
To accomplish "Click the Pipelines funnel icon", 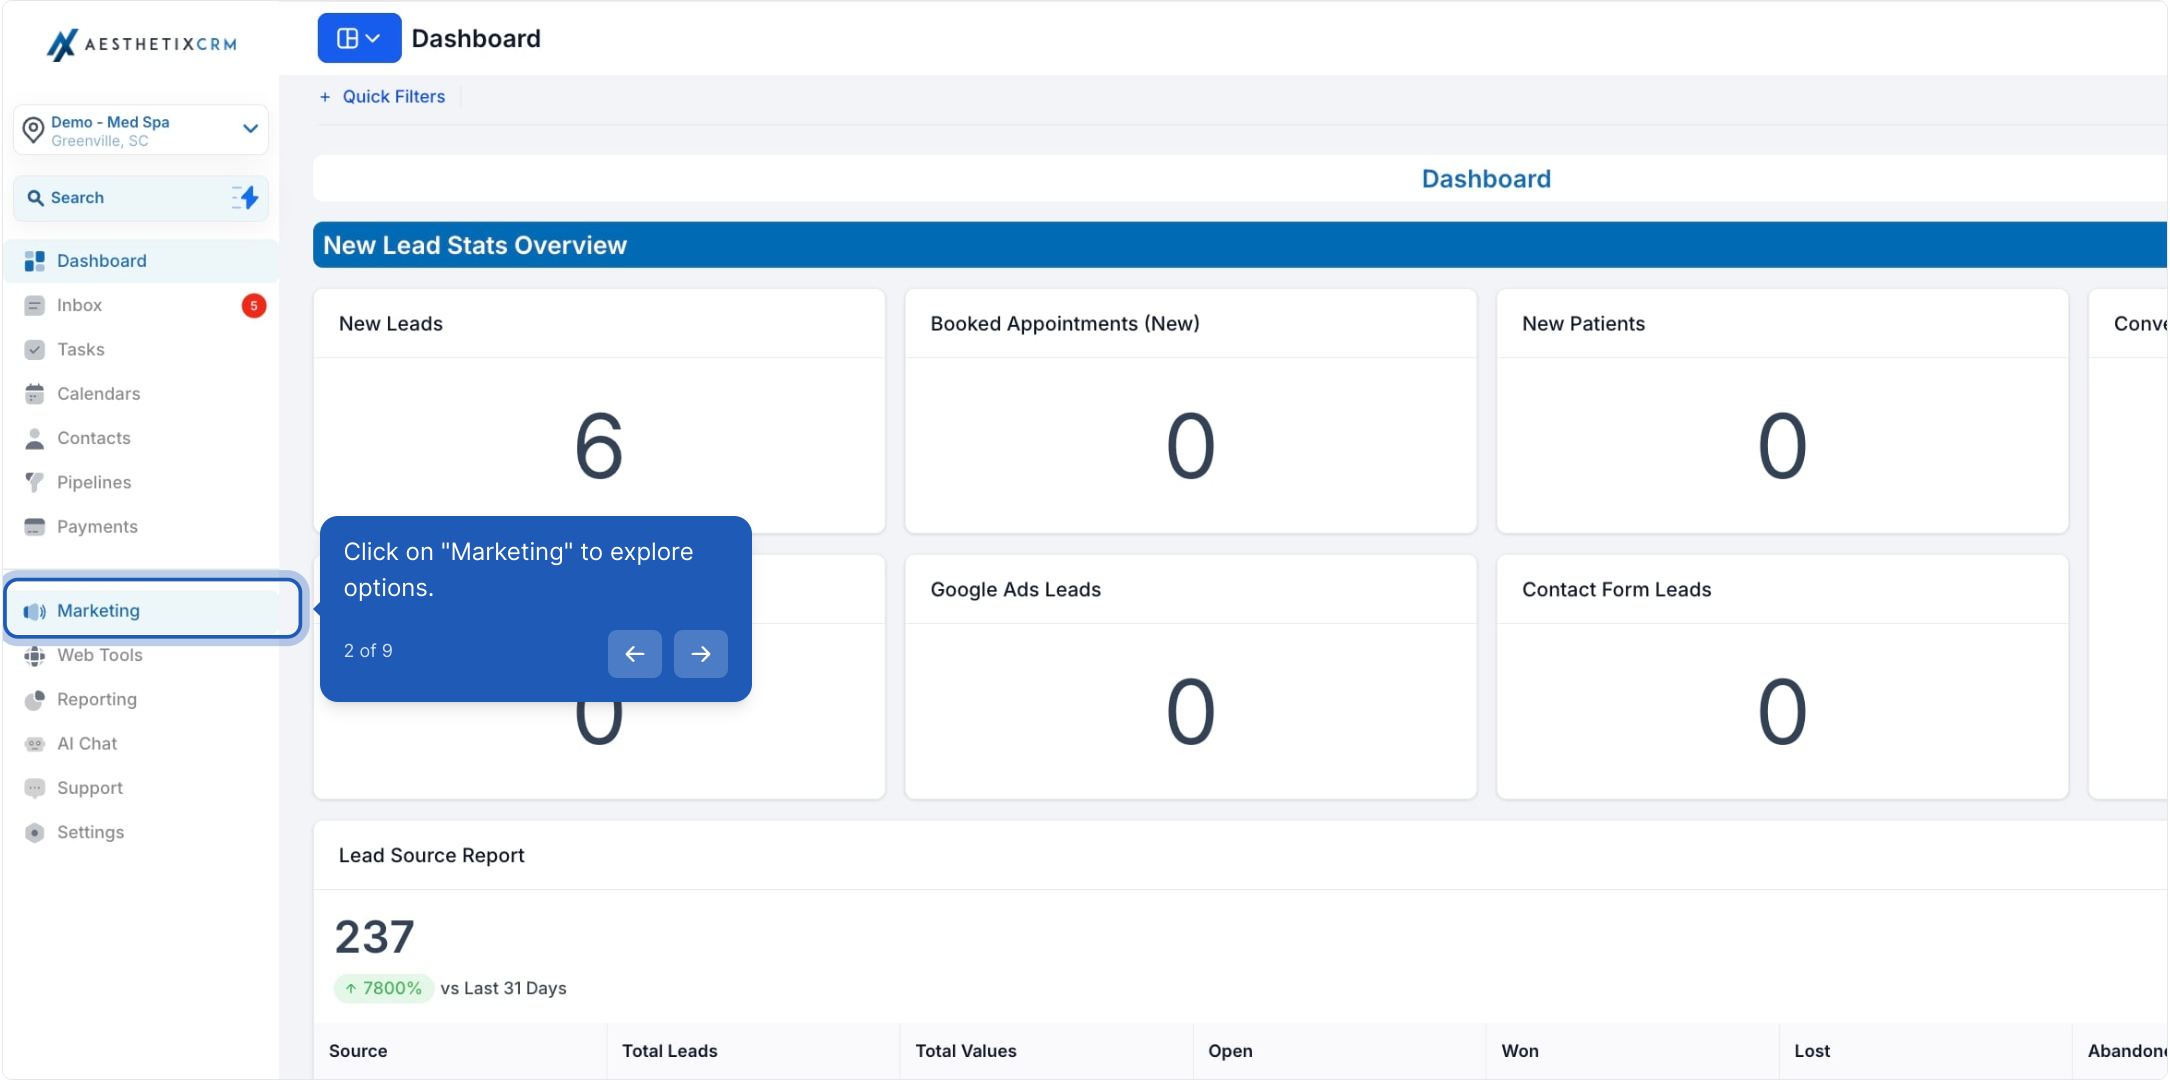I will [x=34, y=482].
